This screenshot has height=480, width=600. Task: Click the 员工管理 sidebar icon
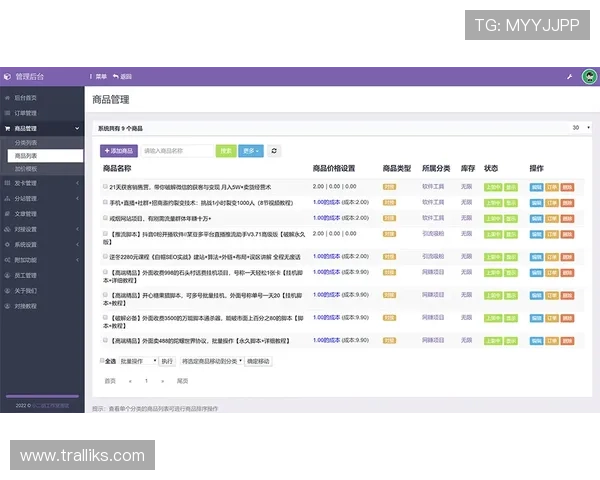[7, 275]
